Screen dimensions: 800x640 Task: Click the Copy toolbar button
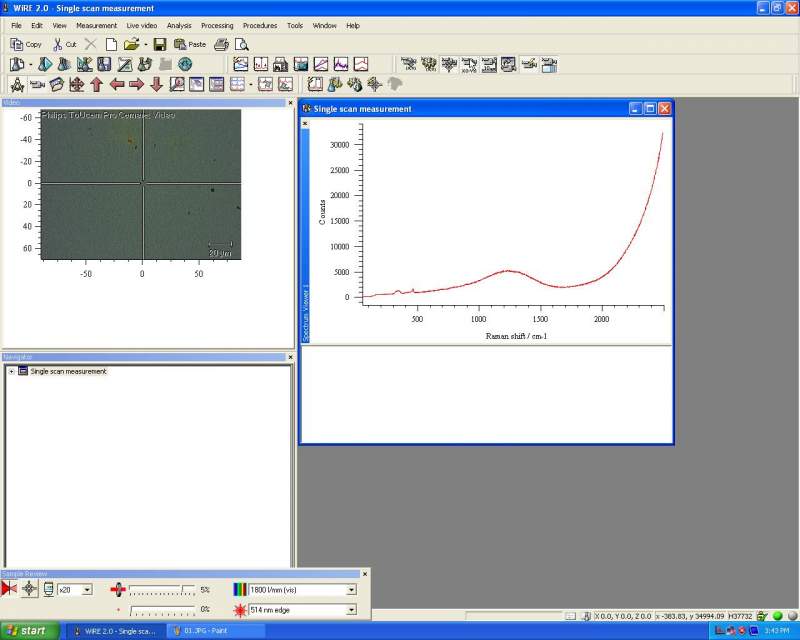pyautogui.click(x=26, y=44)
